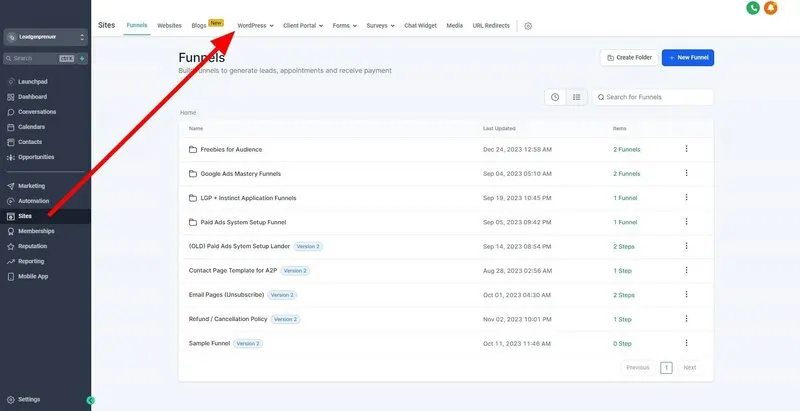Open actions menu for Freebies for Audience
800x411 pixels.
686,149
